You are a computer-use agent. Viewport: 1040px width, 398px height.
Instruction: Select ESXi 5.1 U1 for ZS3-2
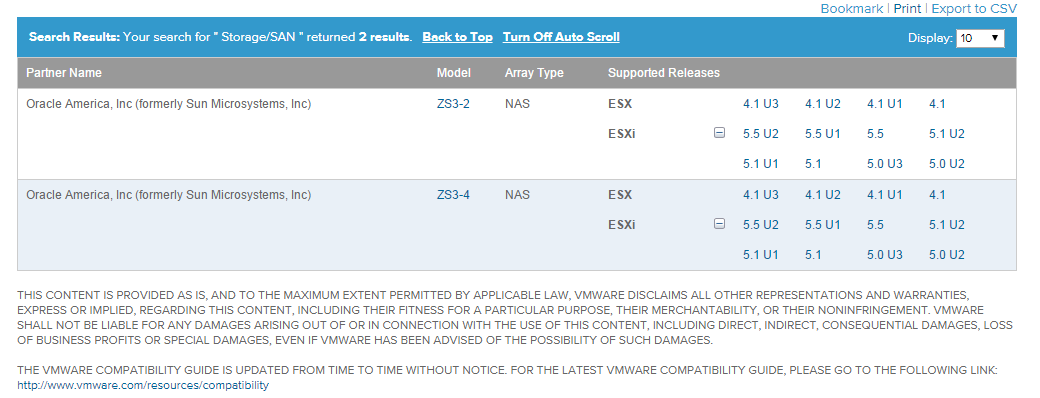click(761, 164)
